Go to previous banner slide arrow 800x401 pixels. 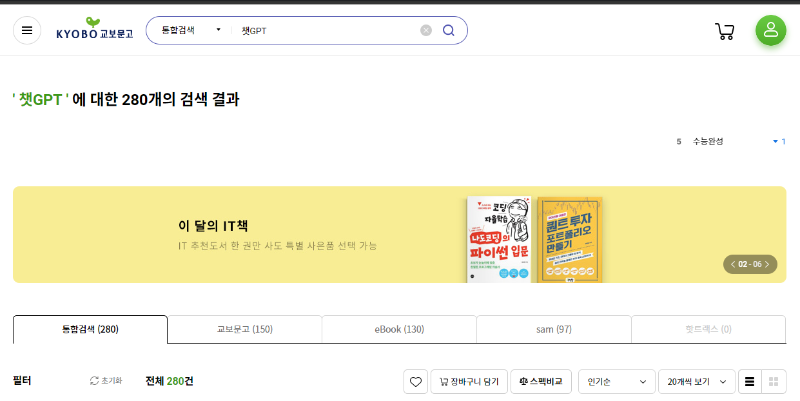[733, 264]
